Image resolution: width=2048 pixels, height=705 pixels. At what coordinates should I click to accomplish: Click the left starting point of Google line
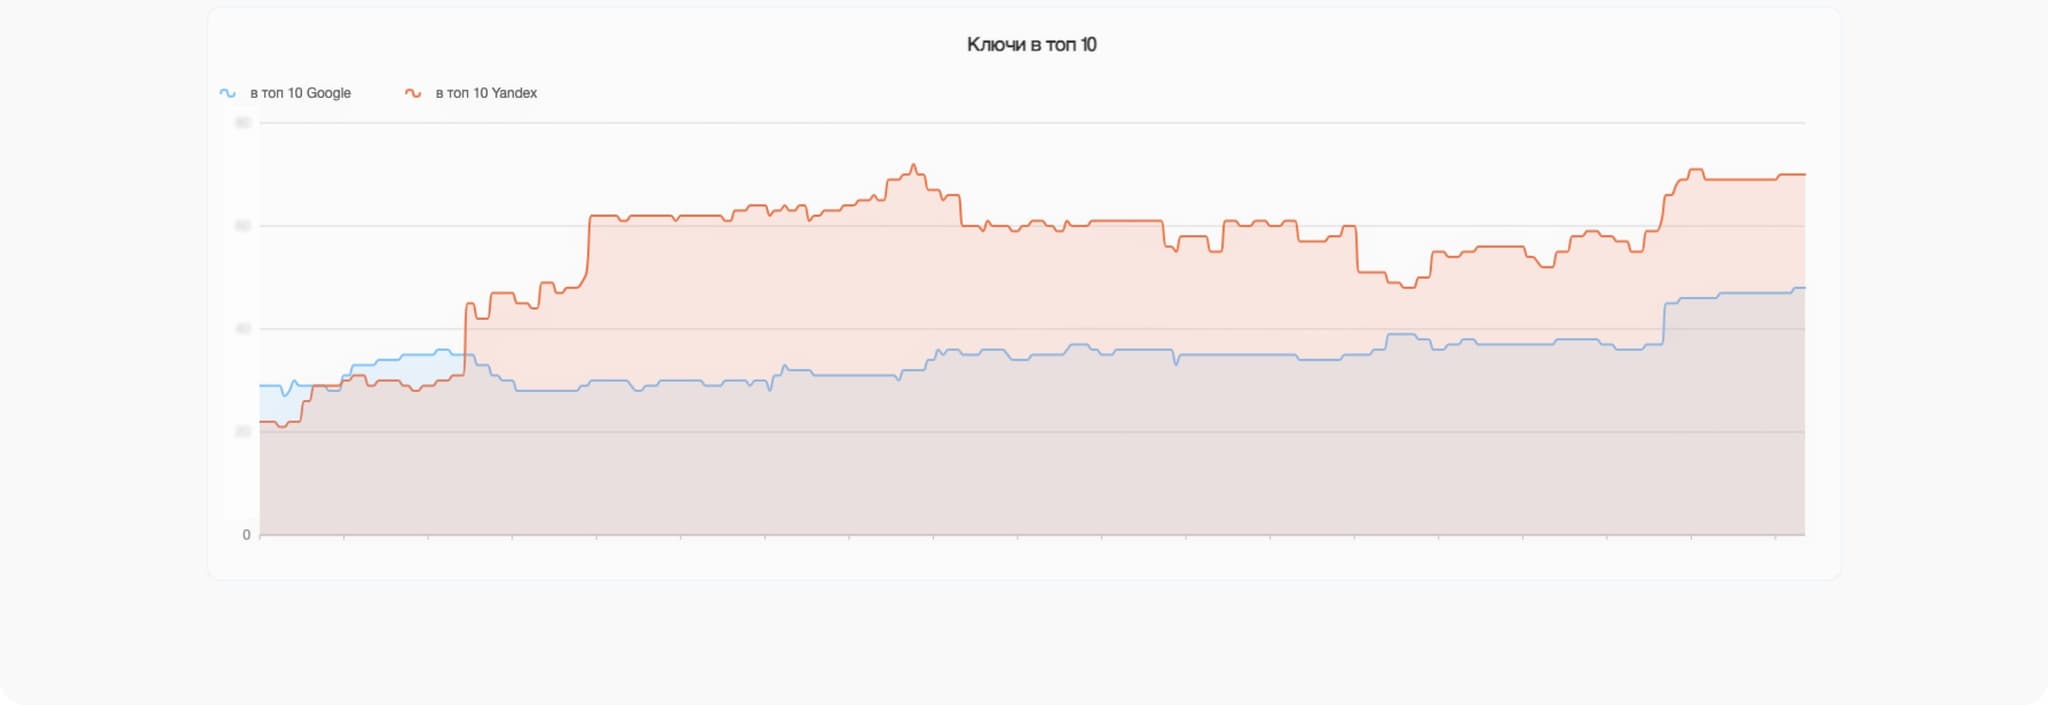tap(261, 386)
